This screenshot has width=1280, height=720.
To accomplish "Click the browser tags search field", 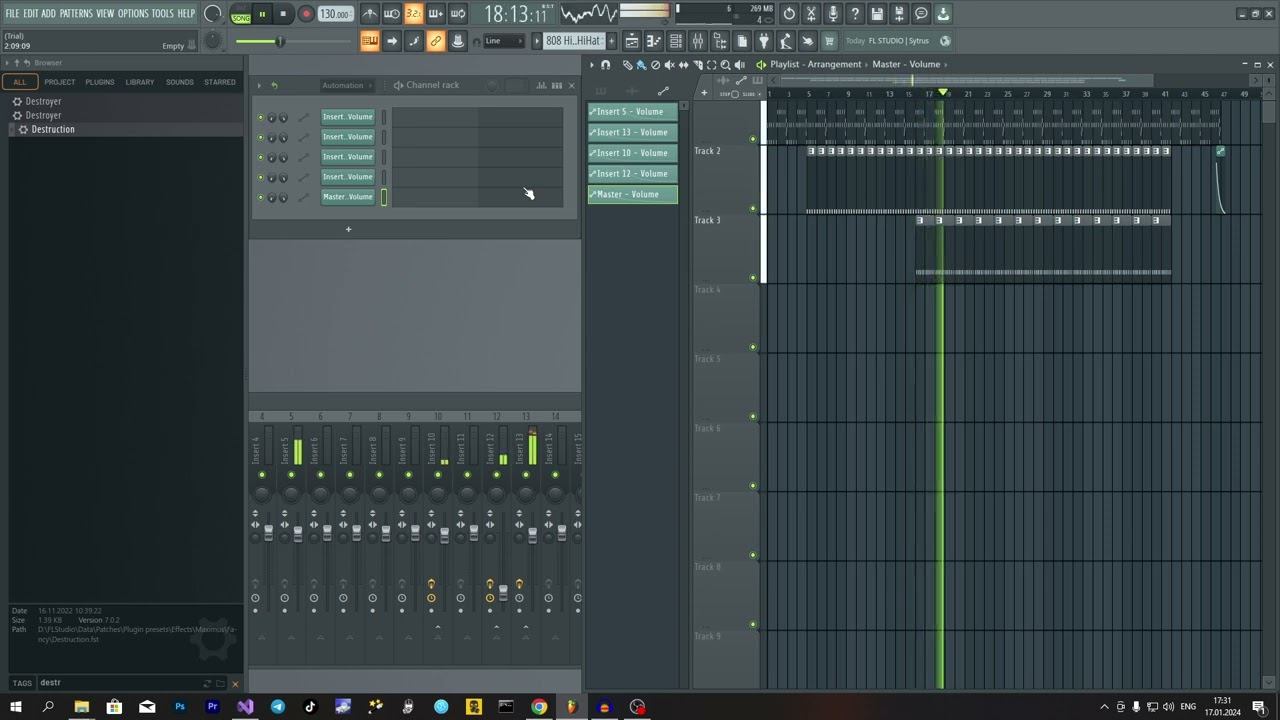I will pyautogui.click(x=120, y=683).
